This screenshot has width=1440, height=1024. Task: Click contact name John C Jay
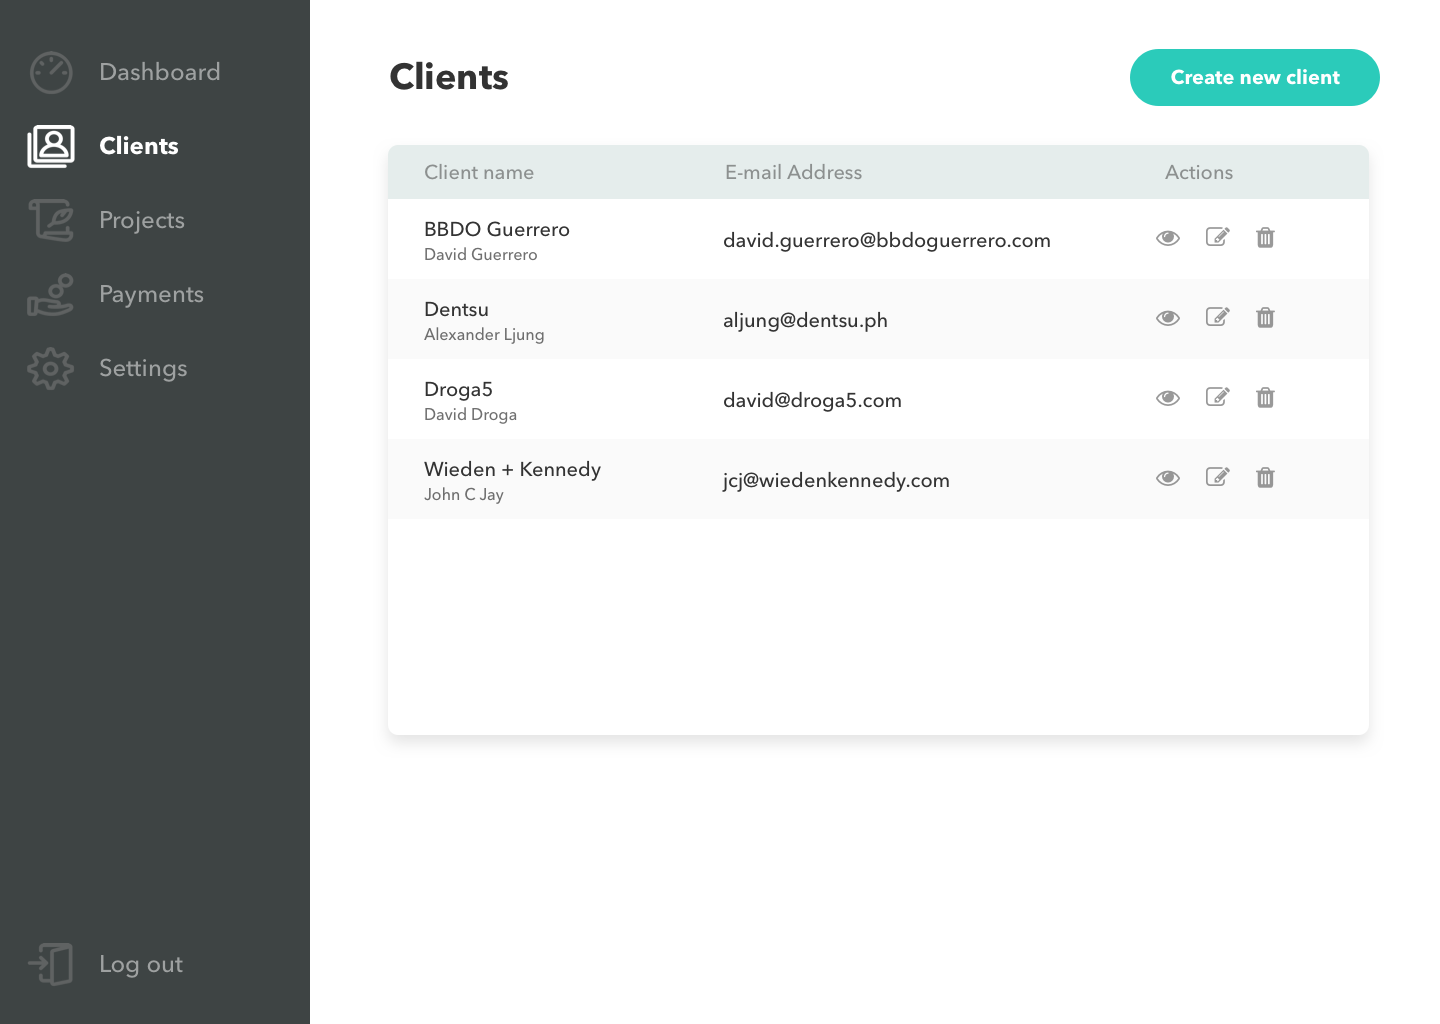(x=464, y=495)
